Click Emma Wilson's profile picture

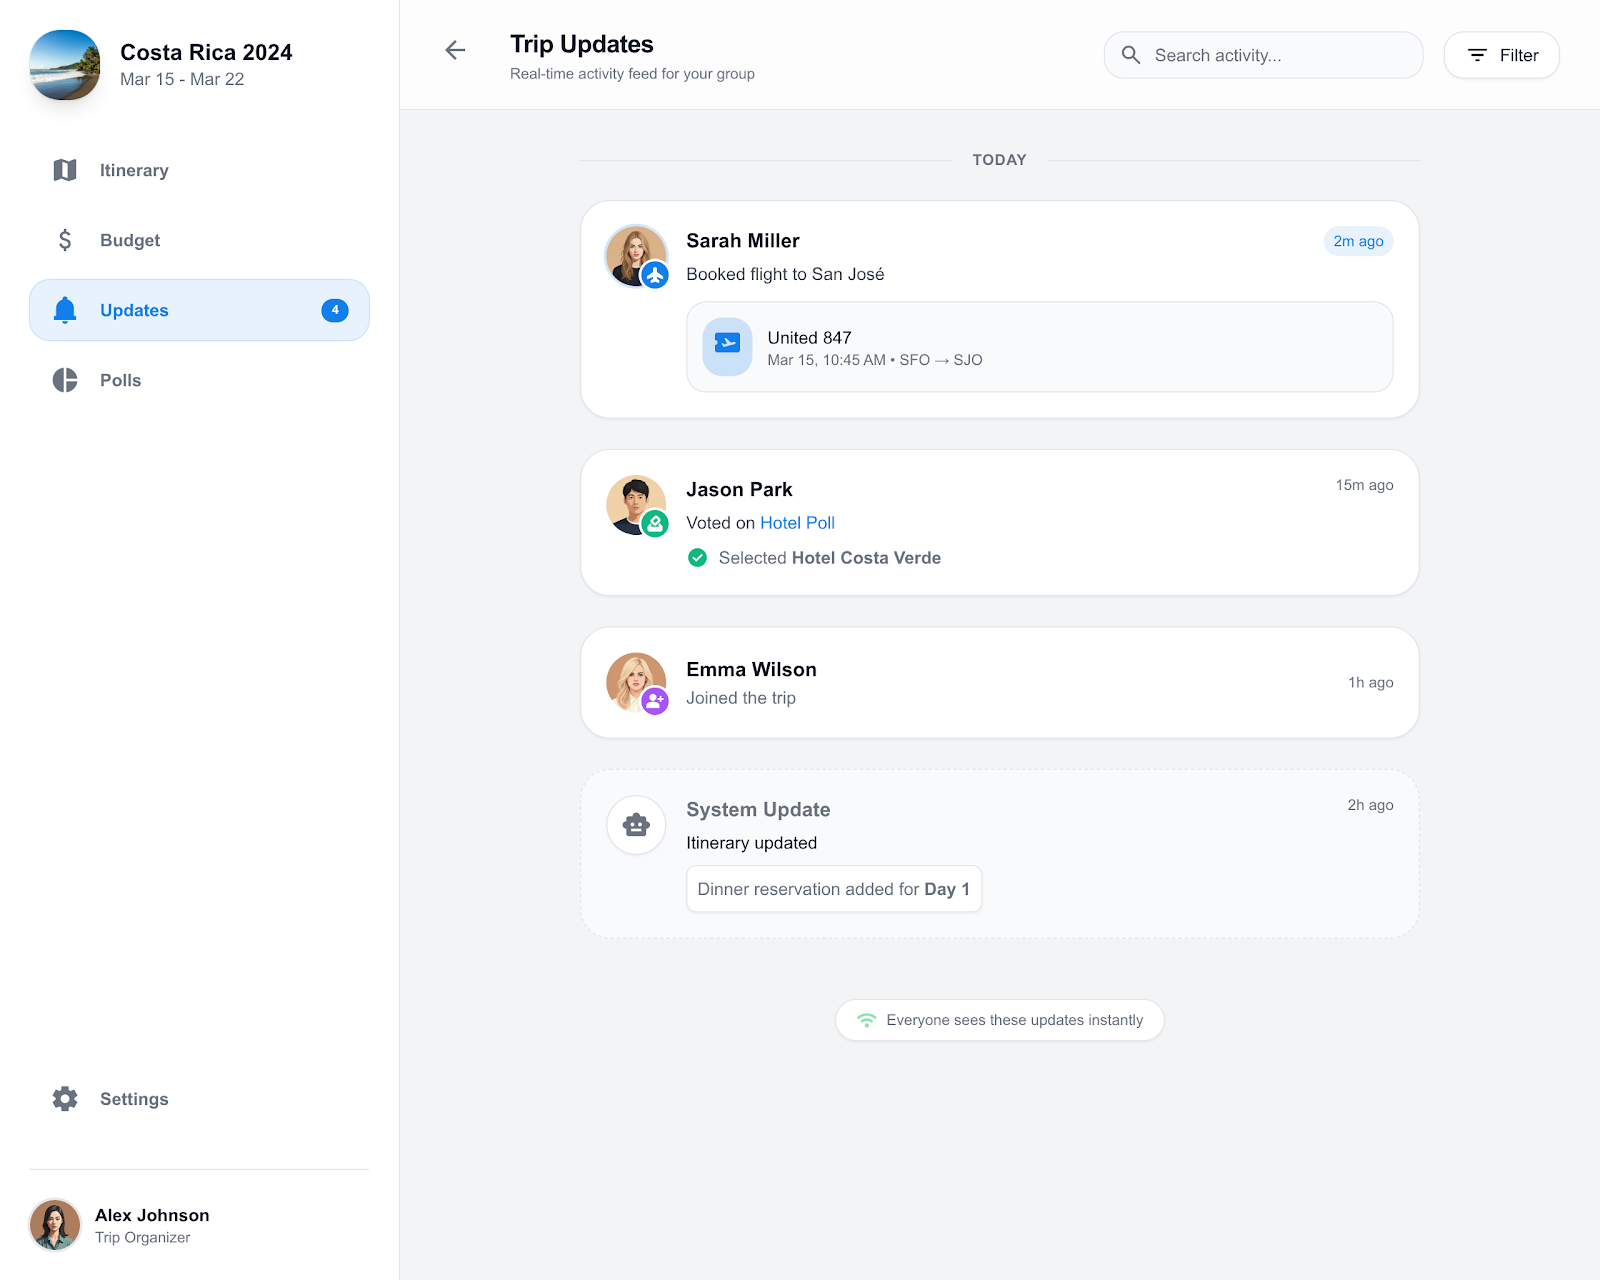pos(634,680)
